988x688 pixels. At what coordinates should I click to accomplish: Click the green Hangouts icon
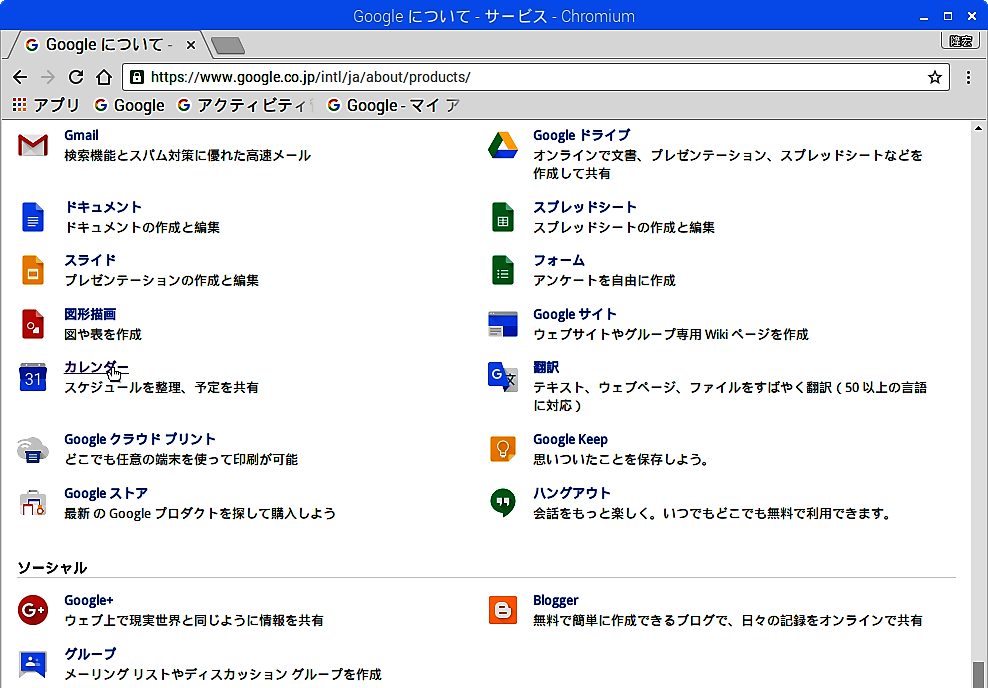pos(502,503)
